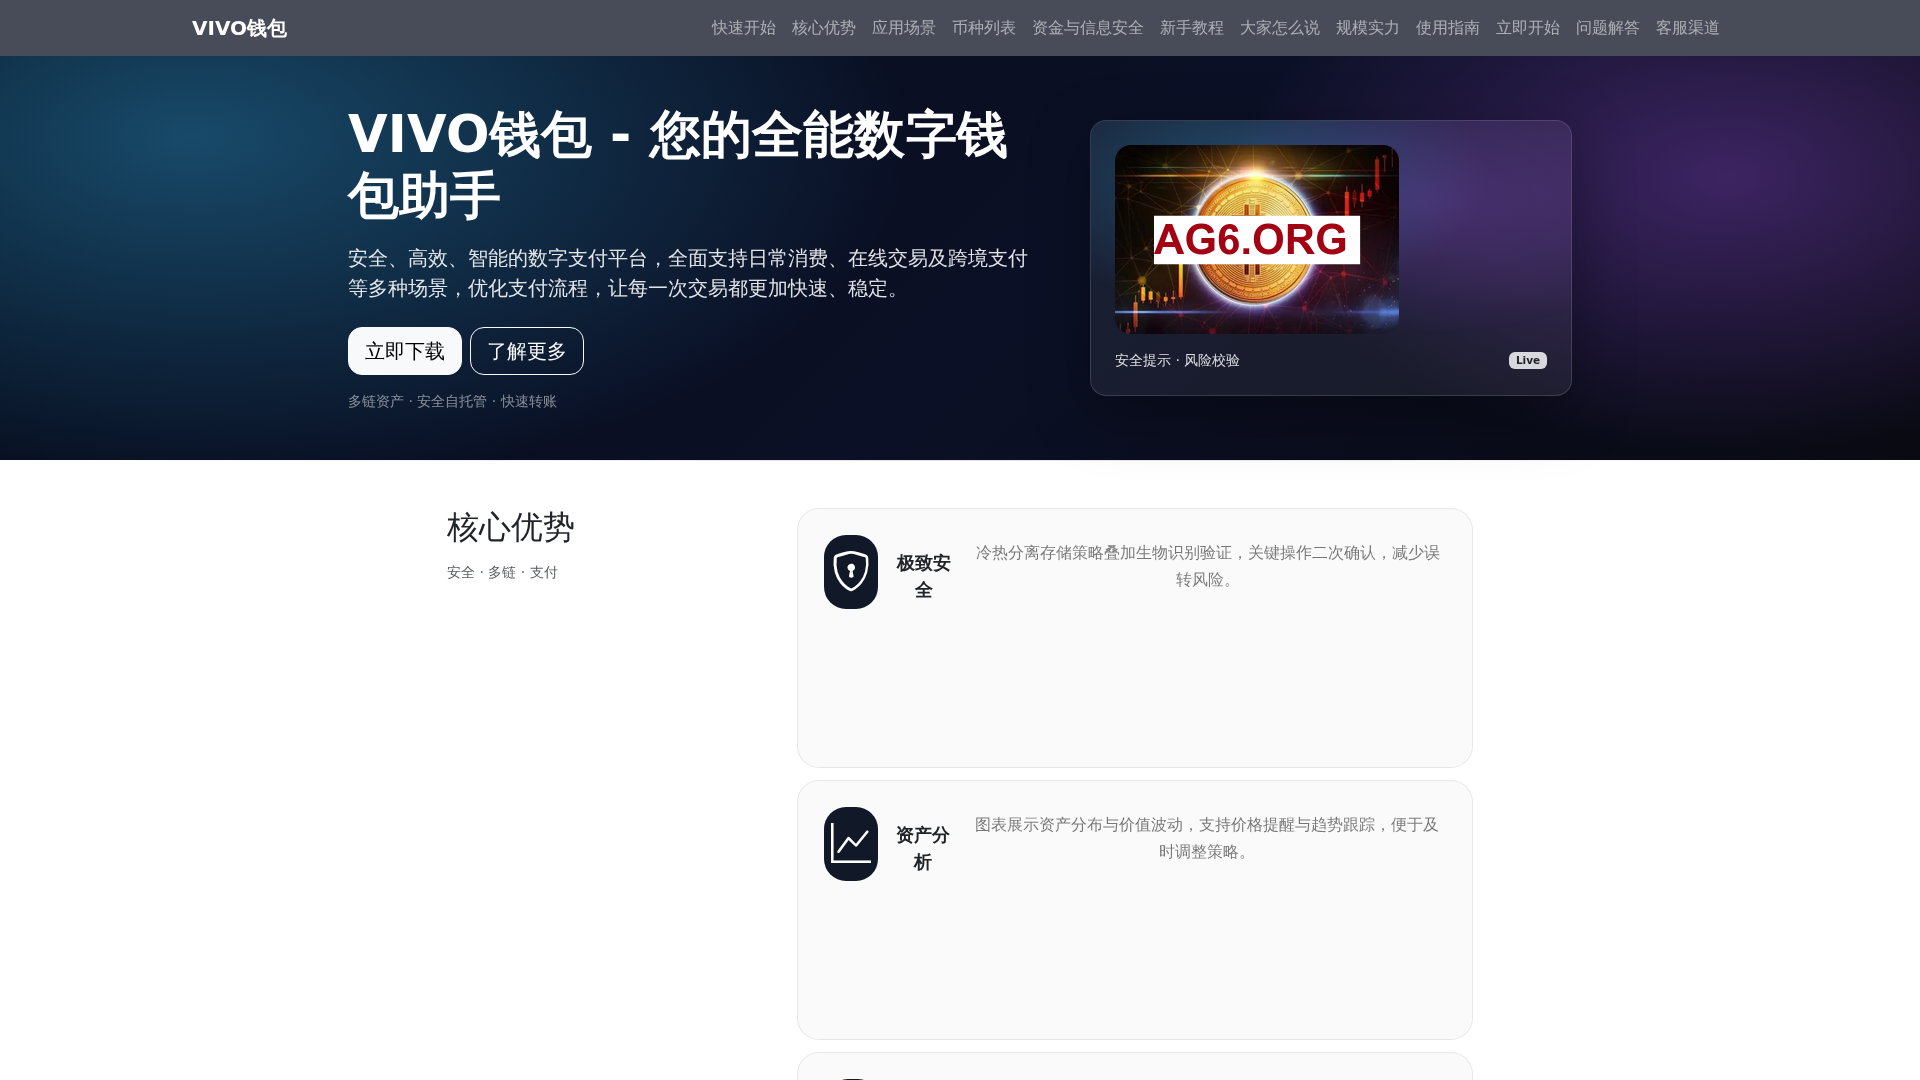
Task: Click the shield lock icon for 极致安全
Action: [x=851, y=572]
